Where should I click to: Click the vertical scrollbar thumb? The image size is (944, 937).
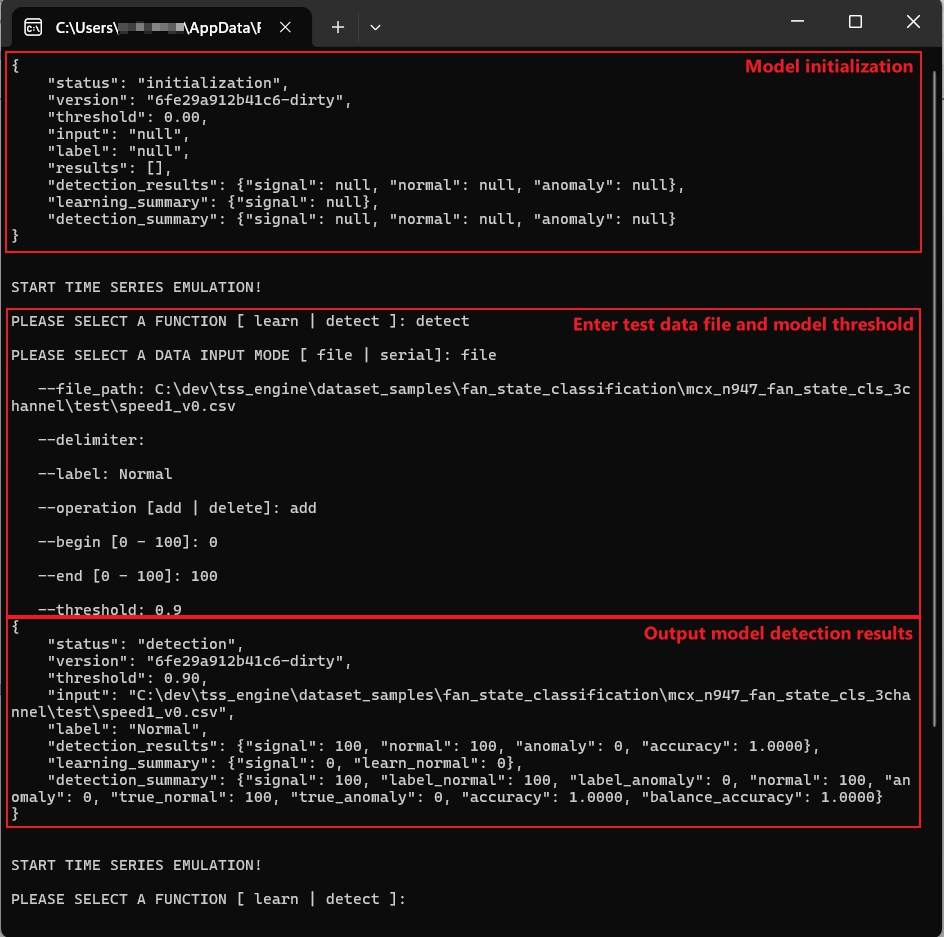[936, 400]
